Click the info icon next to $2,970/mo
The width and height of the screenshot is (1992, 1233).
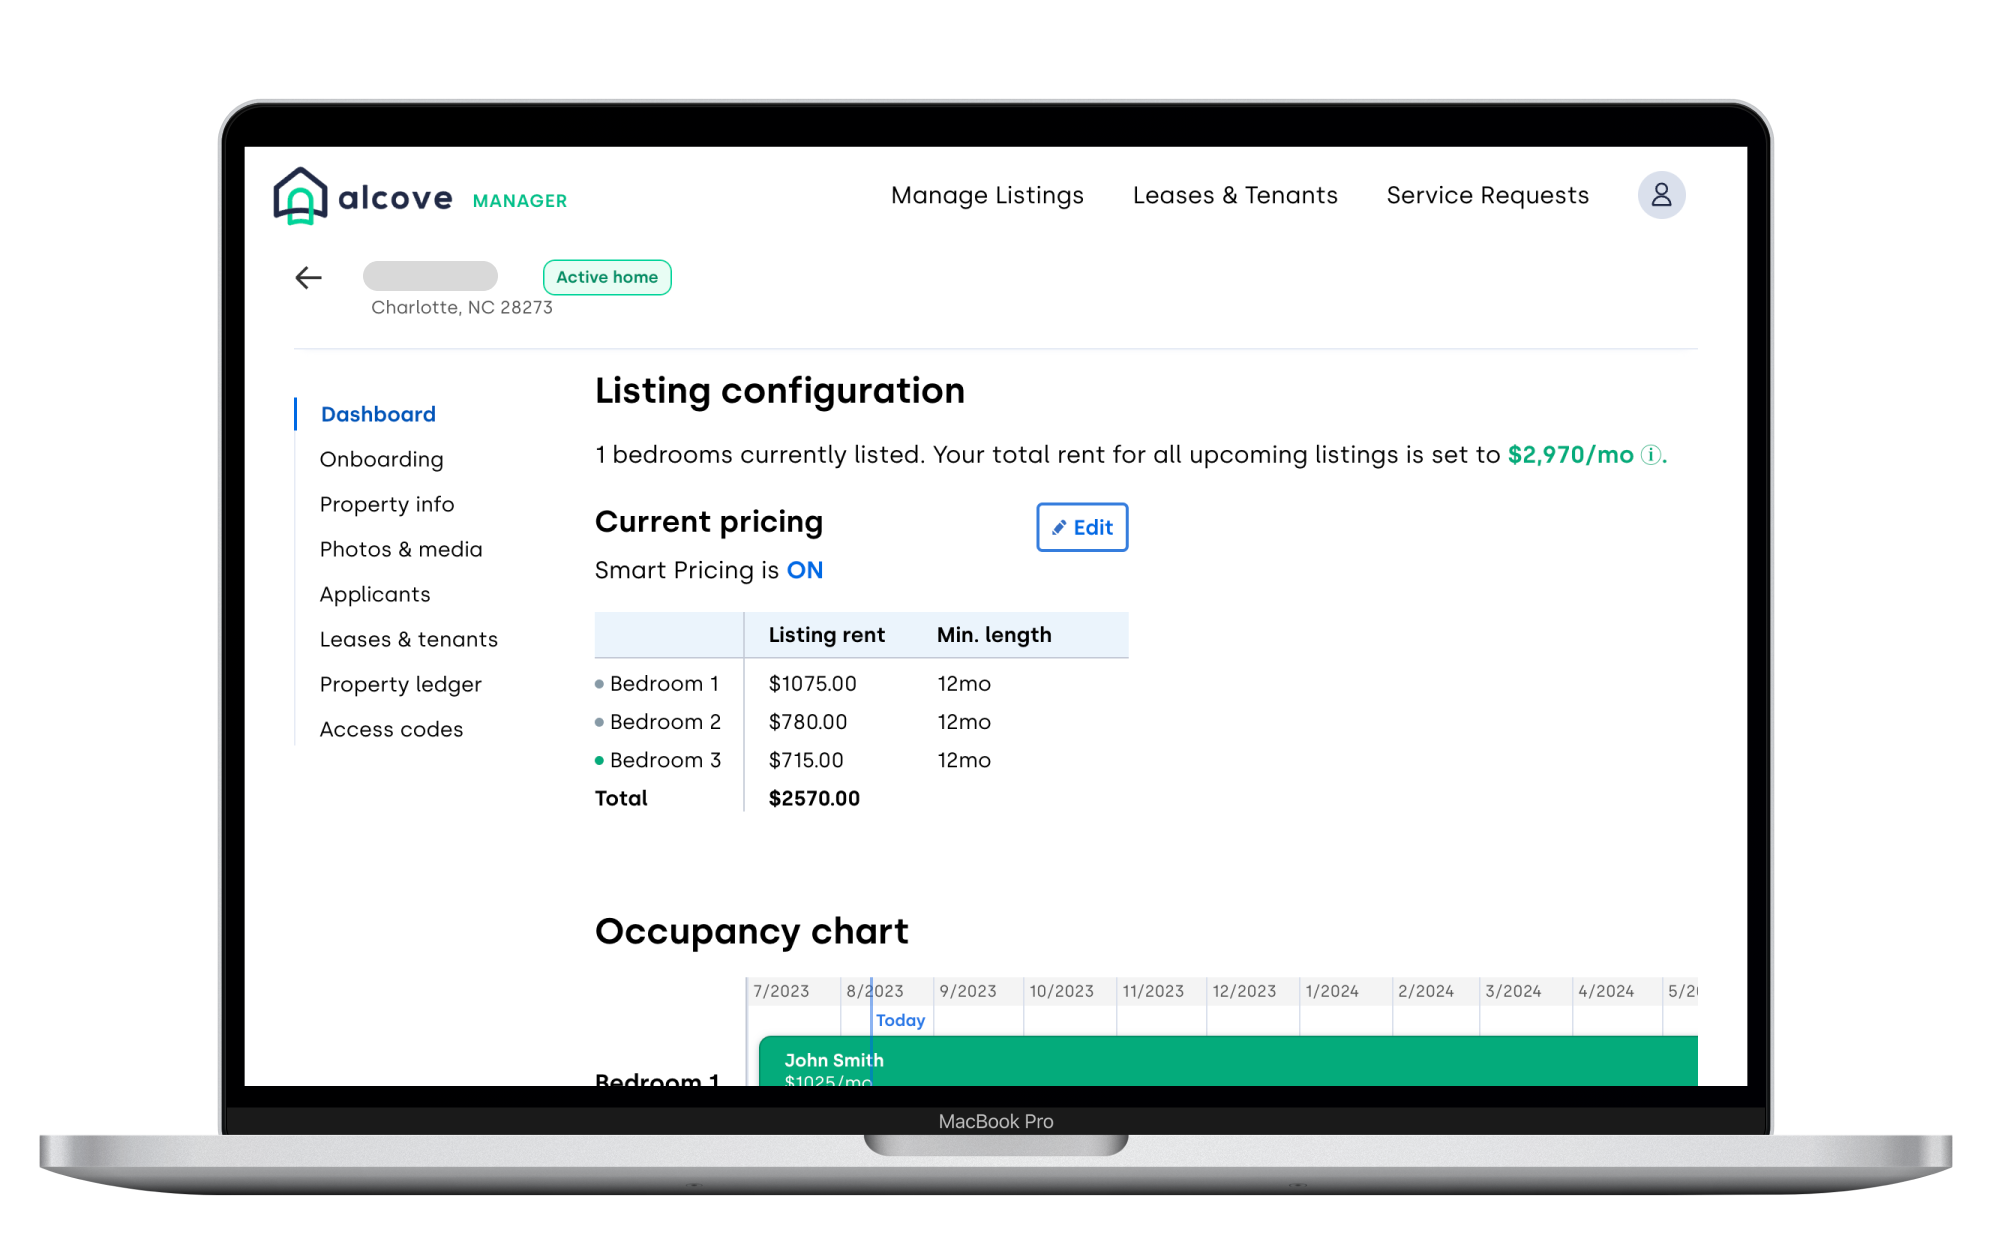tap(1651, 456)
